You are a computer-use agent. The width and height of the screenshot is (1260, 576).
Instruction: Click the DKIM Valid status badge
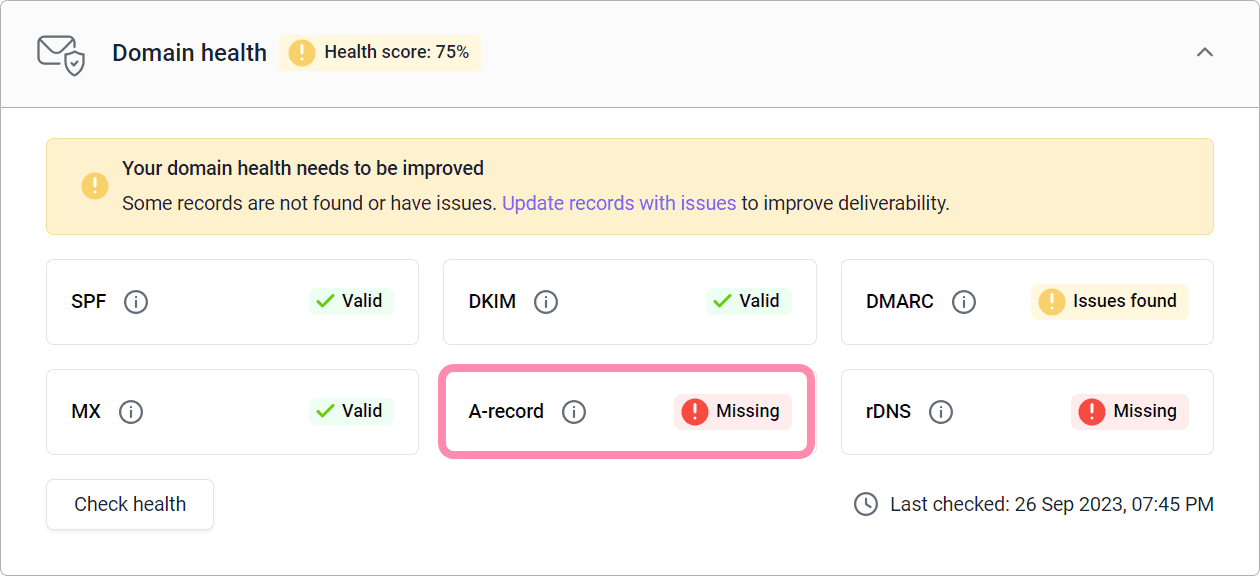(748, 301)
